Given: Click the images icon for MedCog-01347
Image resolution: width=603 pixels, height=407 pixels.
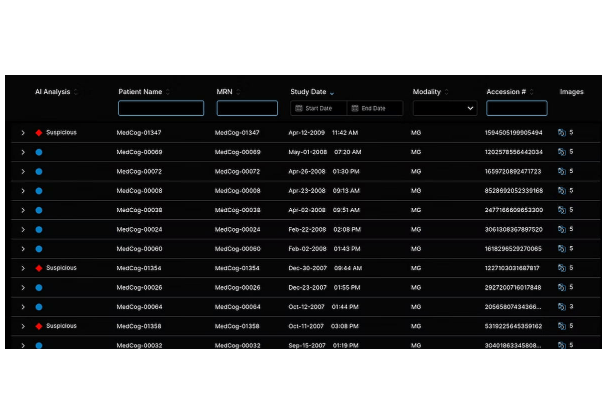Looking at the screenshot, I should (561, 133).
